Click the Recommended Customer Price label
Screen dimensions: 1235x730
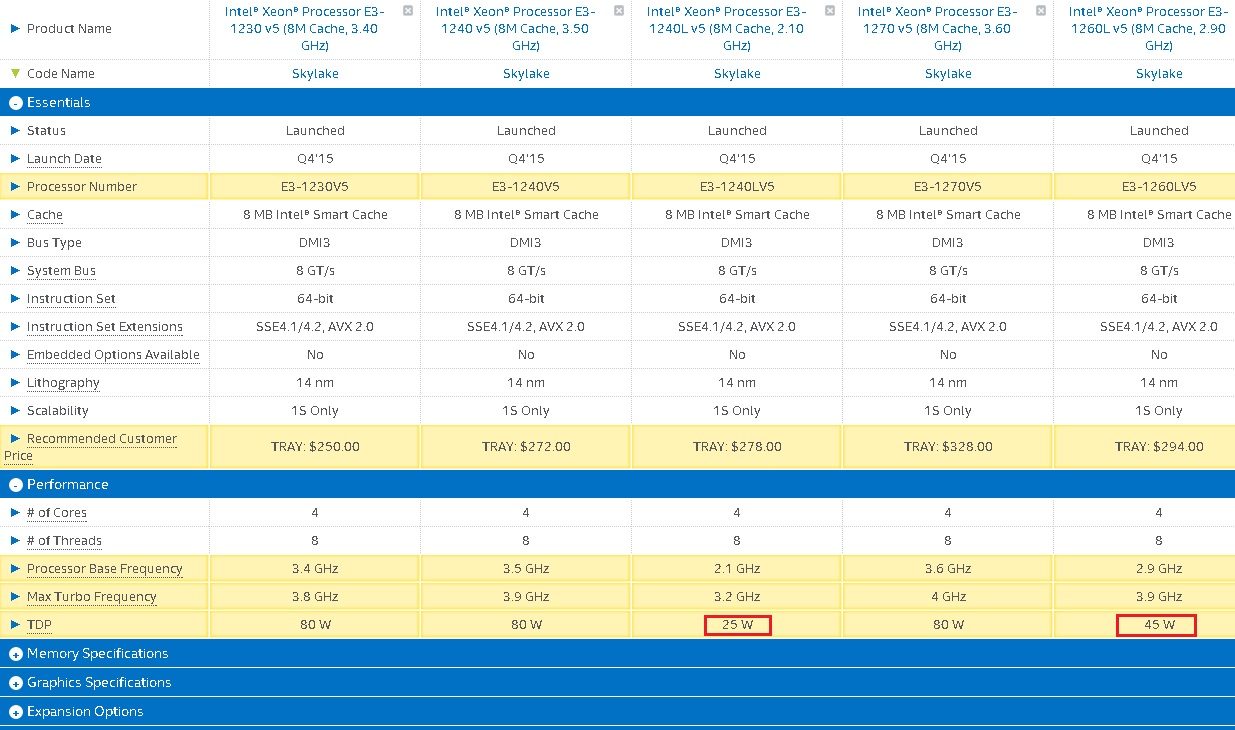point(91,447)
